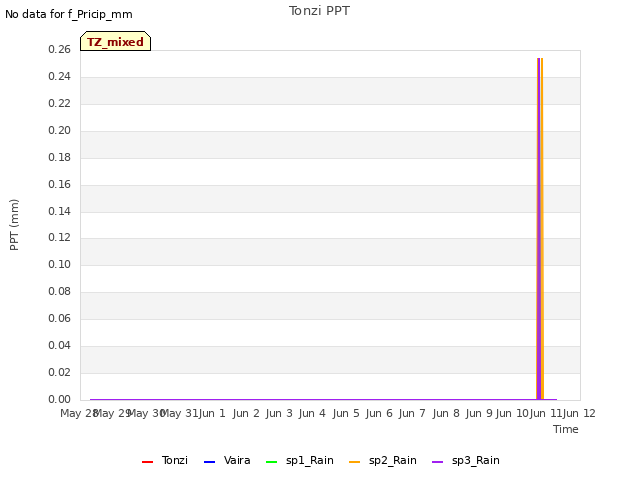Image resolution: width=640 pixels, height=480 pixels.
Task: Toggle the sp3_Rain series in the legend
Action: point(466,460)
